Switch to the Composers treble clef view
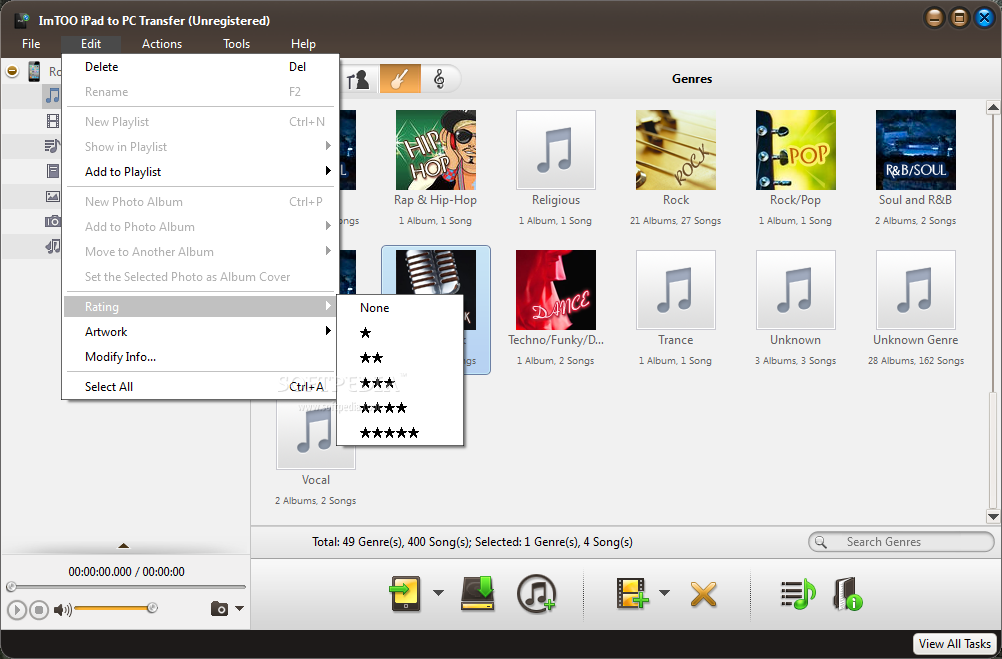Image resolution: width=1002 pixels, height=659 pixels. (x=439, y=79)
